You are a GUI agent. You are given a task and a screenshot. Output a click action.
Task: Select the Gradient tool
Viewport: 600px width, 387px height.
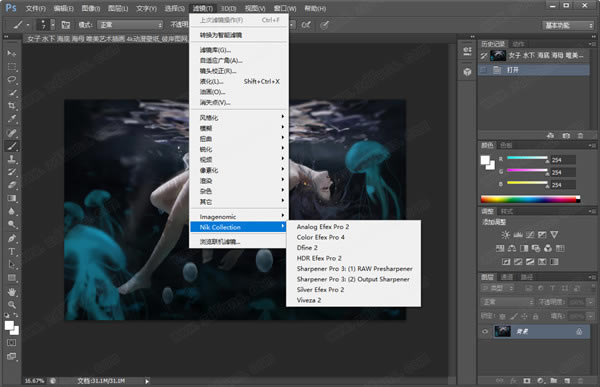coord(12,198)
